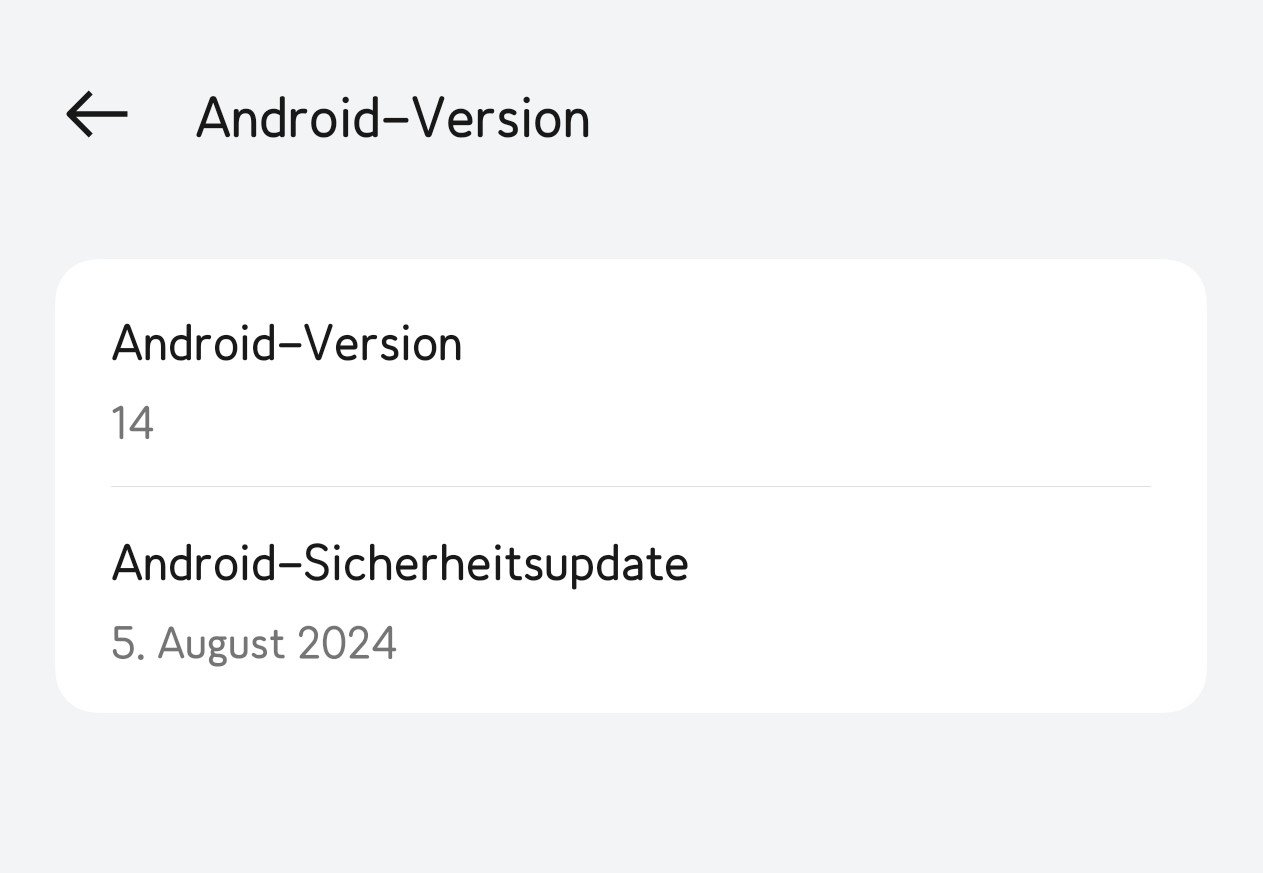The height and width of the screenshot is (873, 1263).
Task: Click the Android-Version page title
Action: tap(392, 119)
